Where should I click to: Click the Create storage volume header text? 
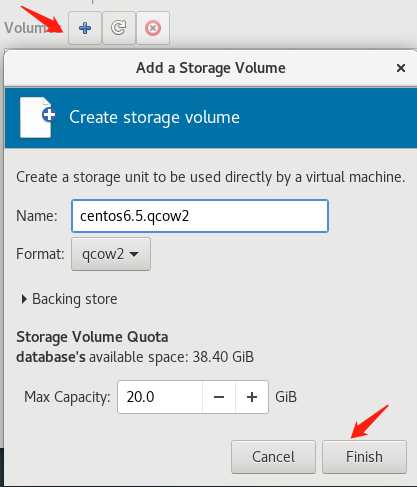[154, 117]
